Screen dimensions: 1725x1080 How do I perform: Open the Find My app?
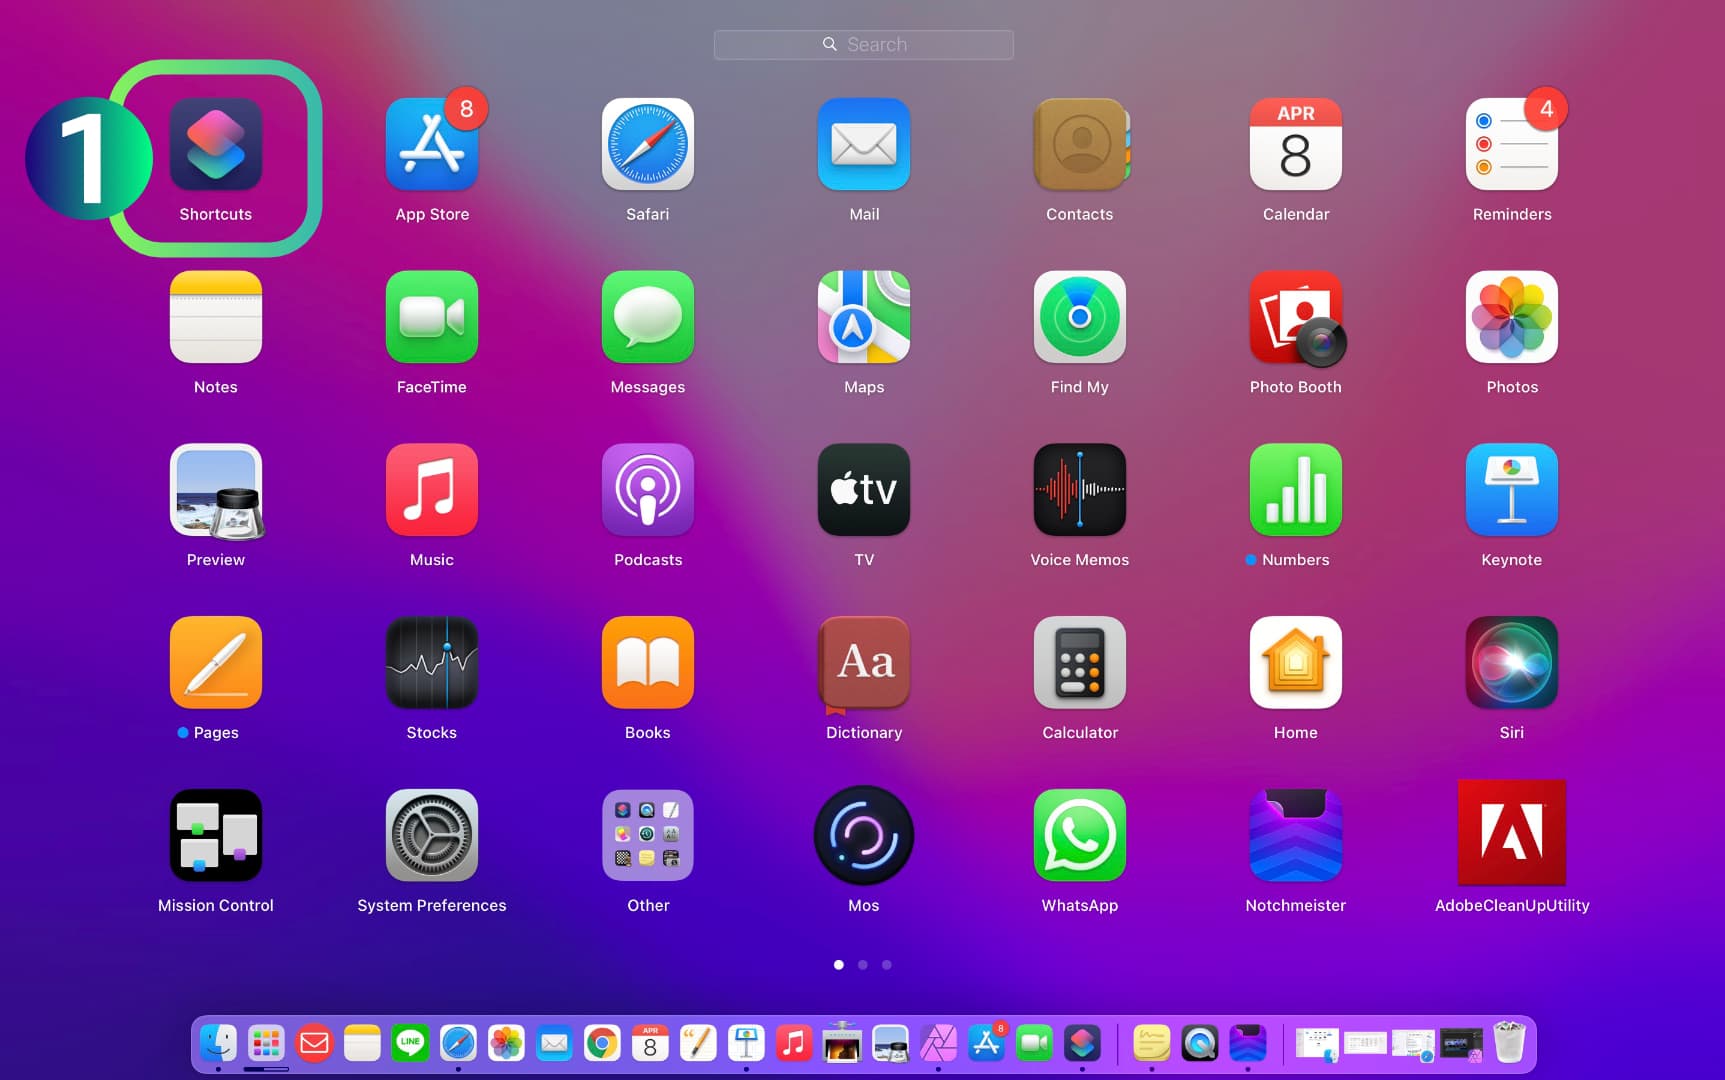pyautogui.click(x=1079, y=317)
